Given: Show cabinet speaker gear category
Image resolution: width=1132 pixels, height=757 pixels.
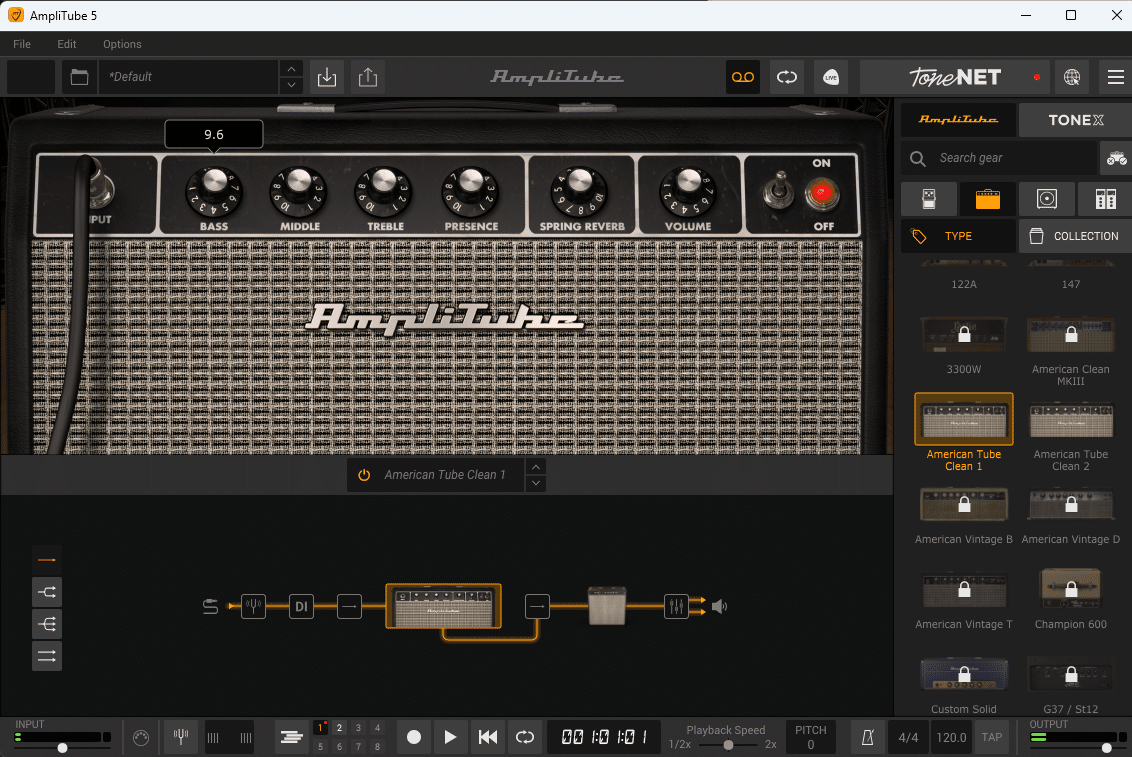Looking at the screenshot, I should (1047, 198).
